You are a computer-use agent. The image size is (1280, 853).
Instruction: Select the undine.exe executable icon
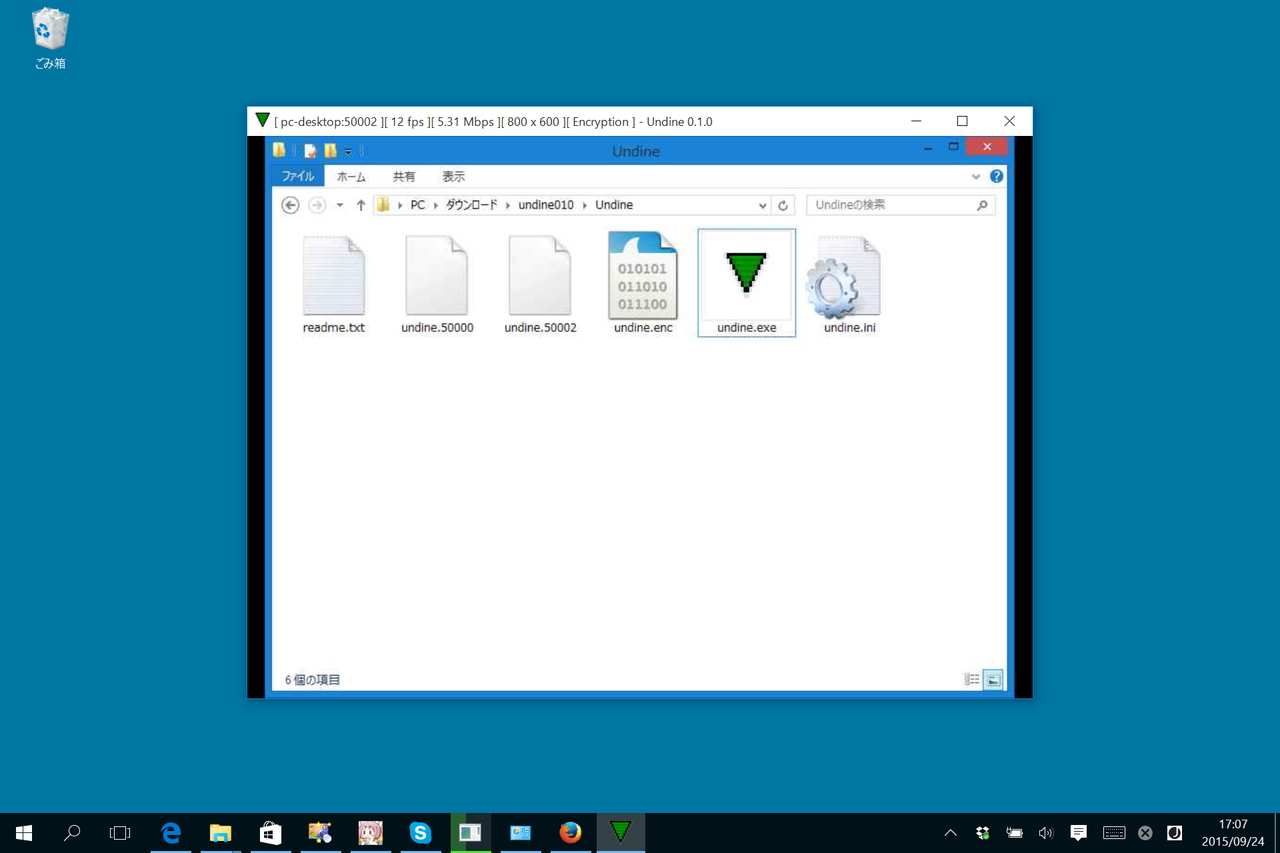745,275
